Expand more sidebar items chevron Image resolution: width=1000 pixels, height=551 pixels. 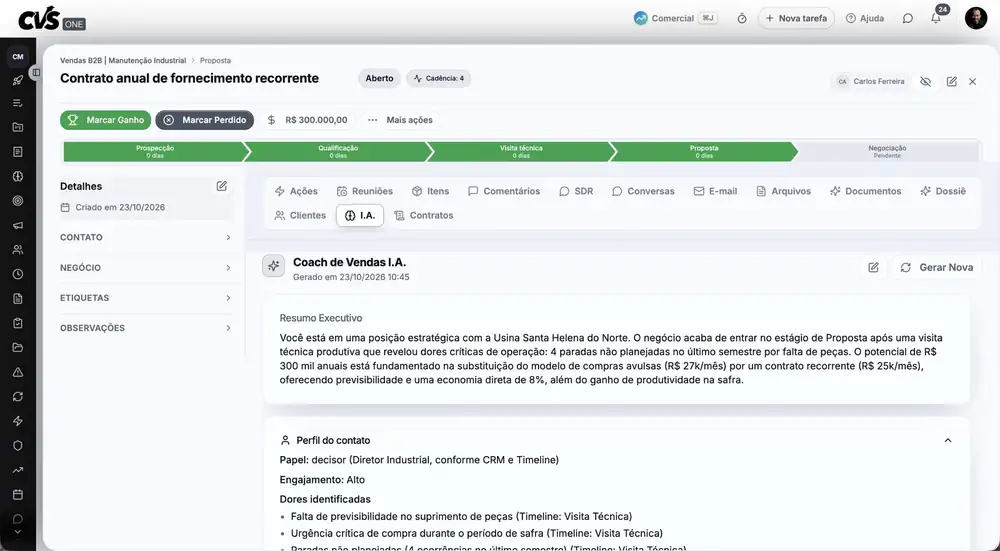[x=18, y=532]
